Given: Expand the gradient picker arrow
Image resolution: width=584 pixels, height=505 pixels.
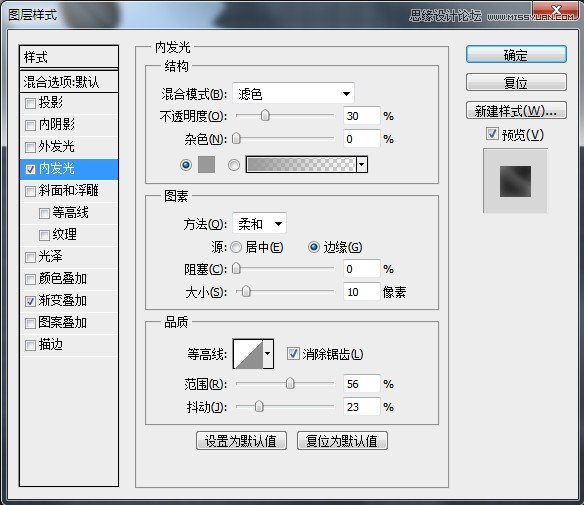Looking at the screenshot, I should pos(362,164).
